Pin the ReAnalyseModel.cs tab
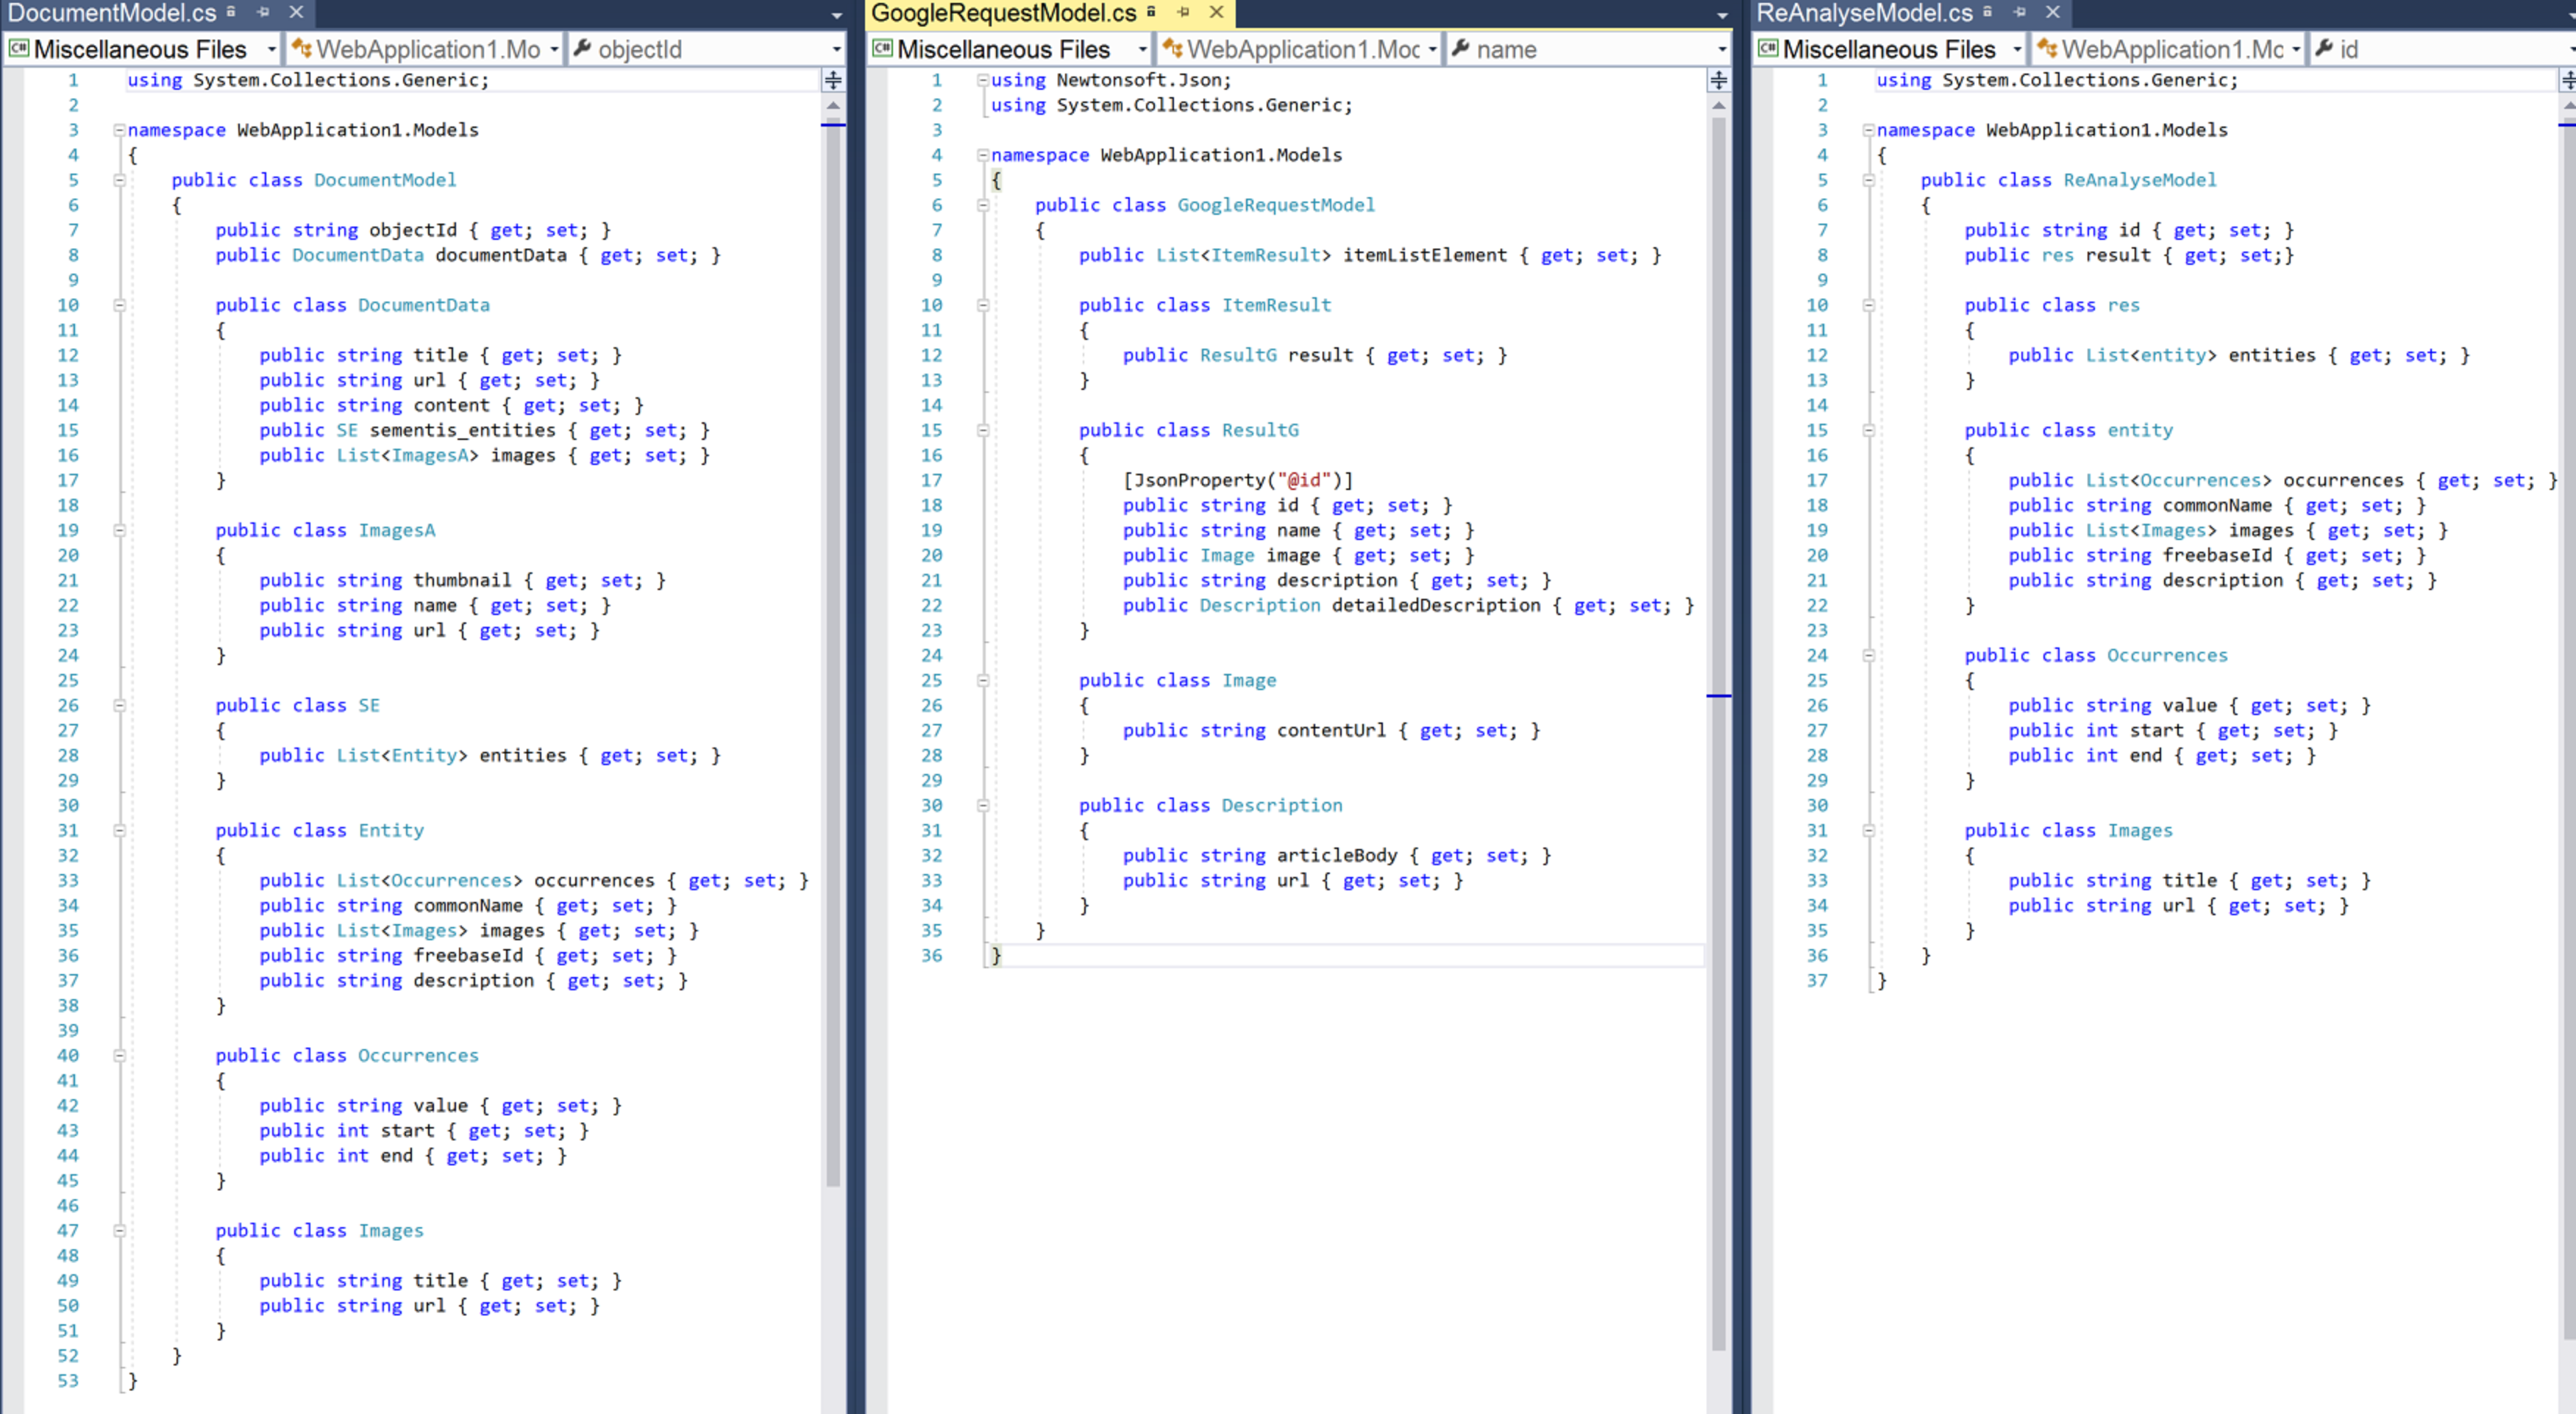The width and height of the screenshot is (2576, 1414). tap(2019, 12)
